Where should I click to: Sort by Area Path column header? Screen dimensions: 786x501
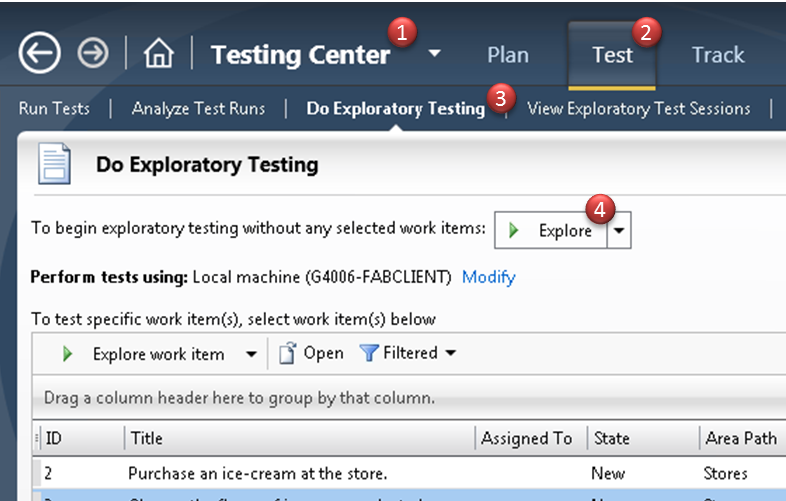(x=743, y=438)
